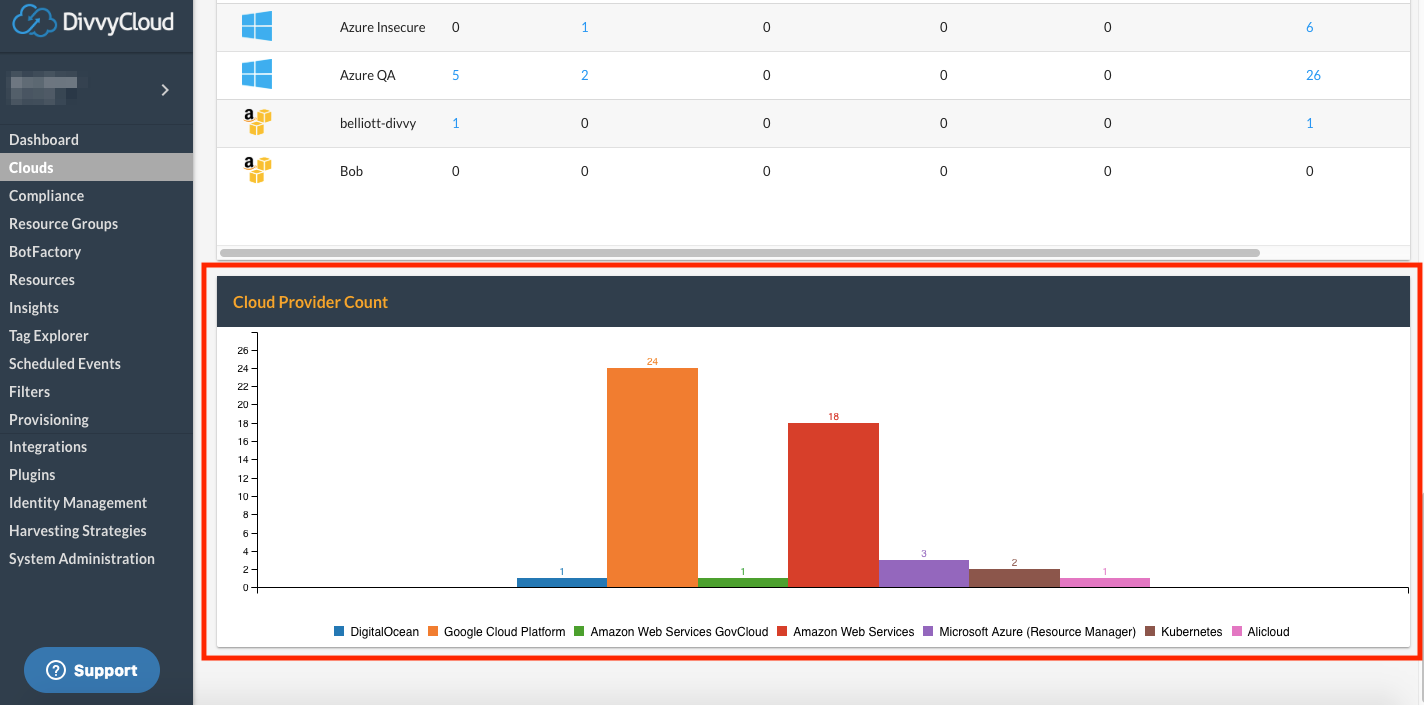1424x705 pixels.
Task: Expand the organization chevron arrow
Action: [x=165, y=90]
